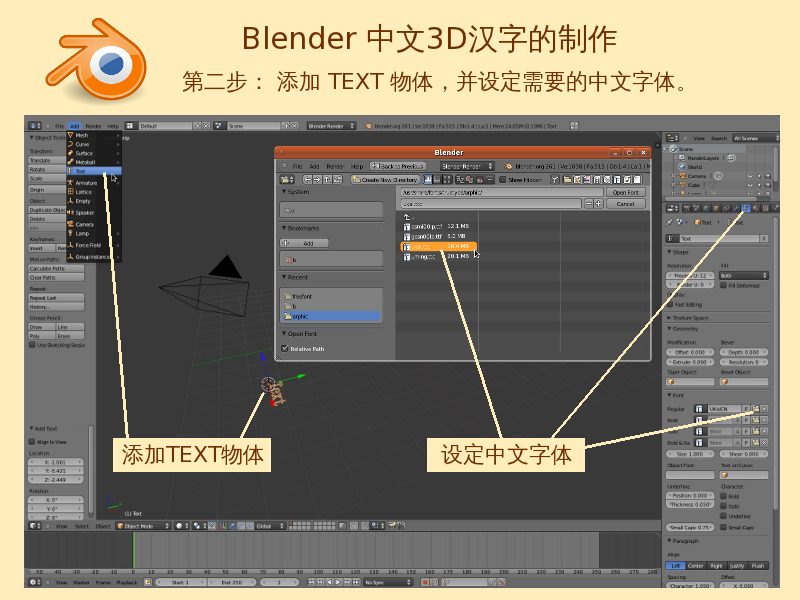Open the Render menu in the main header
This screenshot has height=600, width=800.
[x=93, y=126]
